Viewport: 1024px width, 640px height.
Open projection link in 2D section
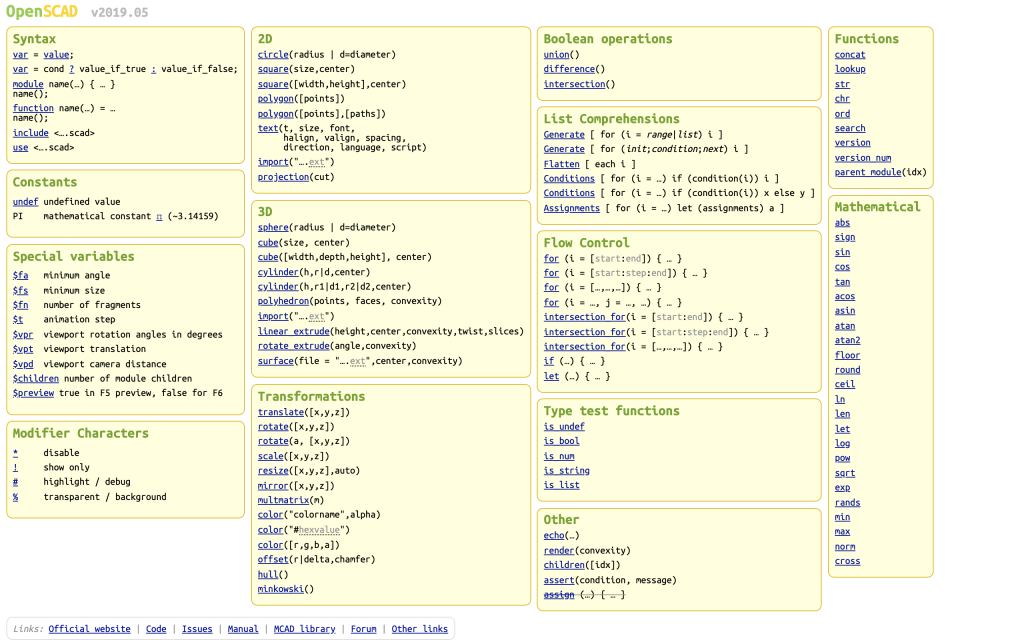click(x=283, y=177)
